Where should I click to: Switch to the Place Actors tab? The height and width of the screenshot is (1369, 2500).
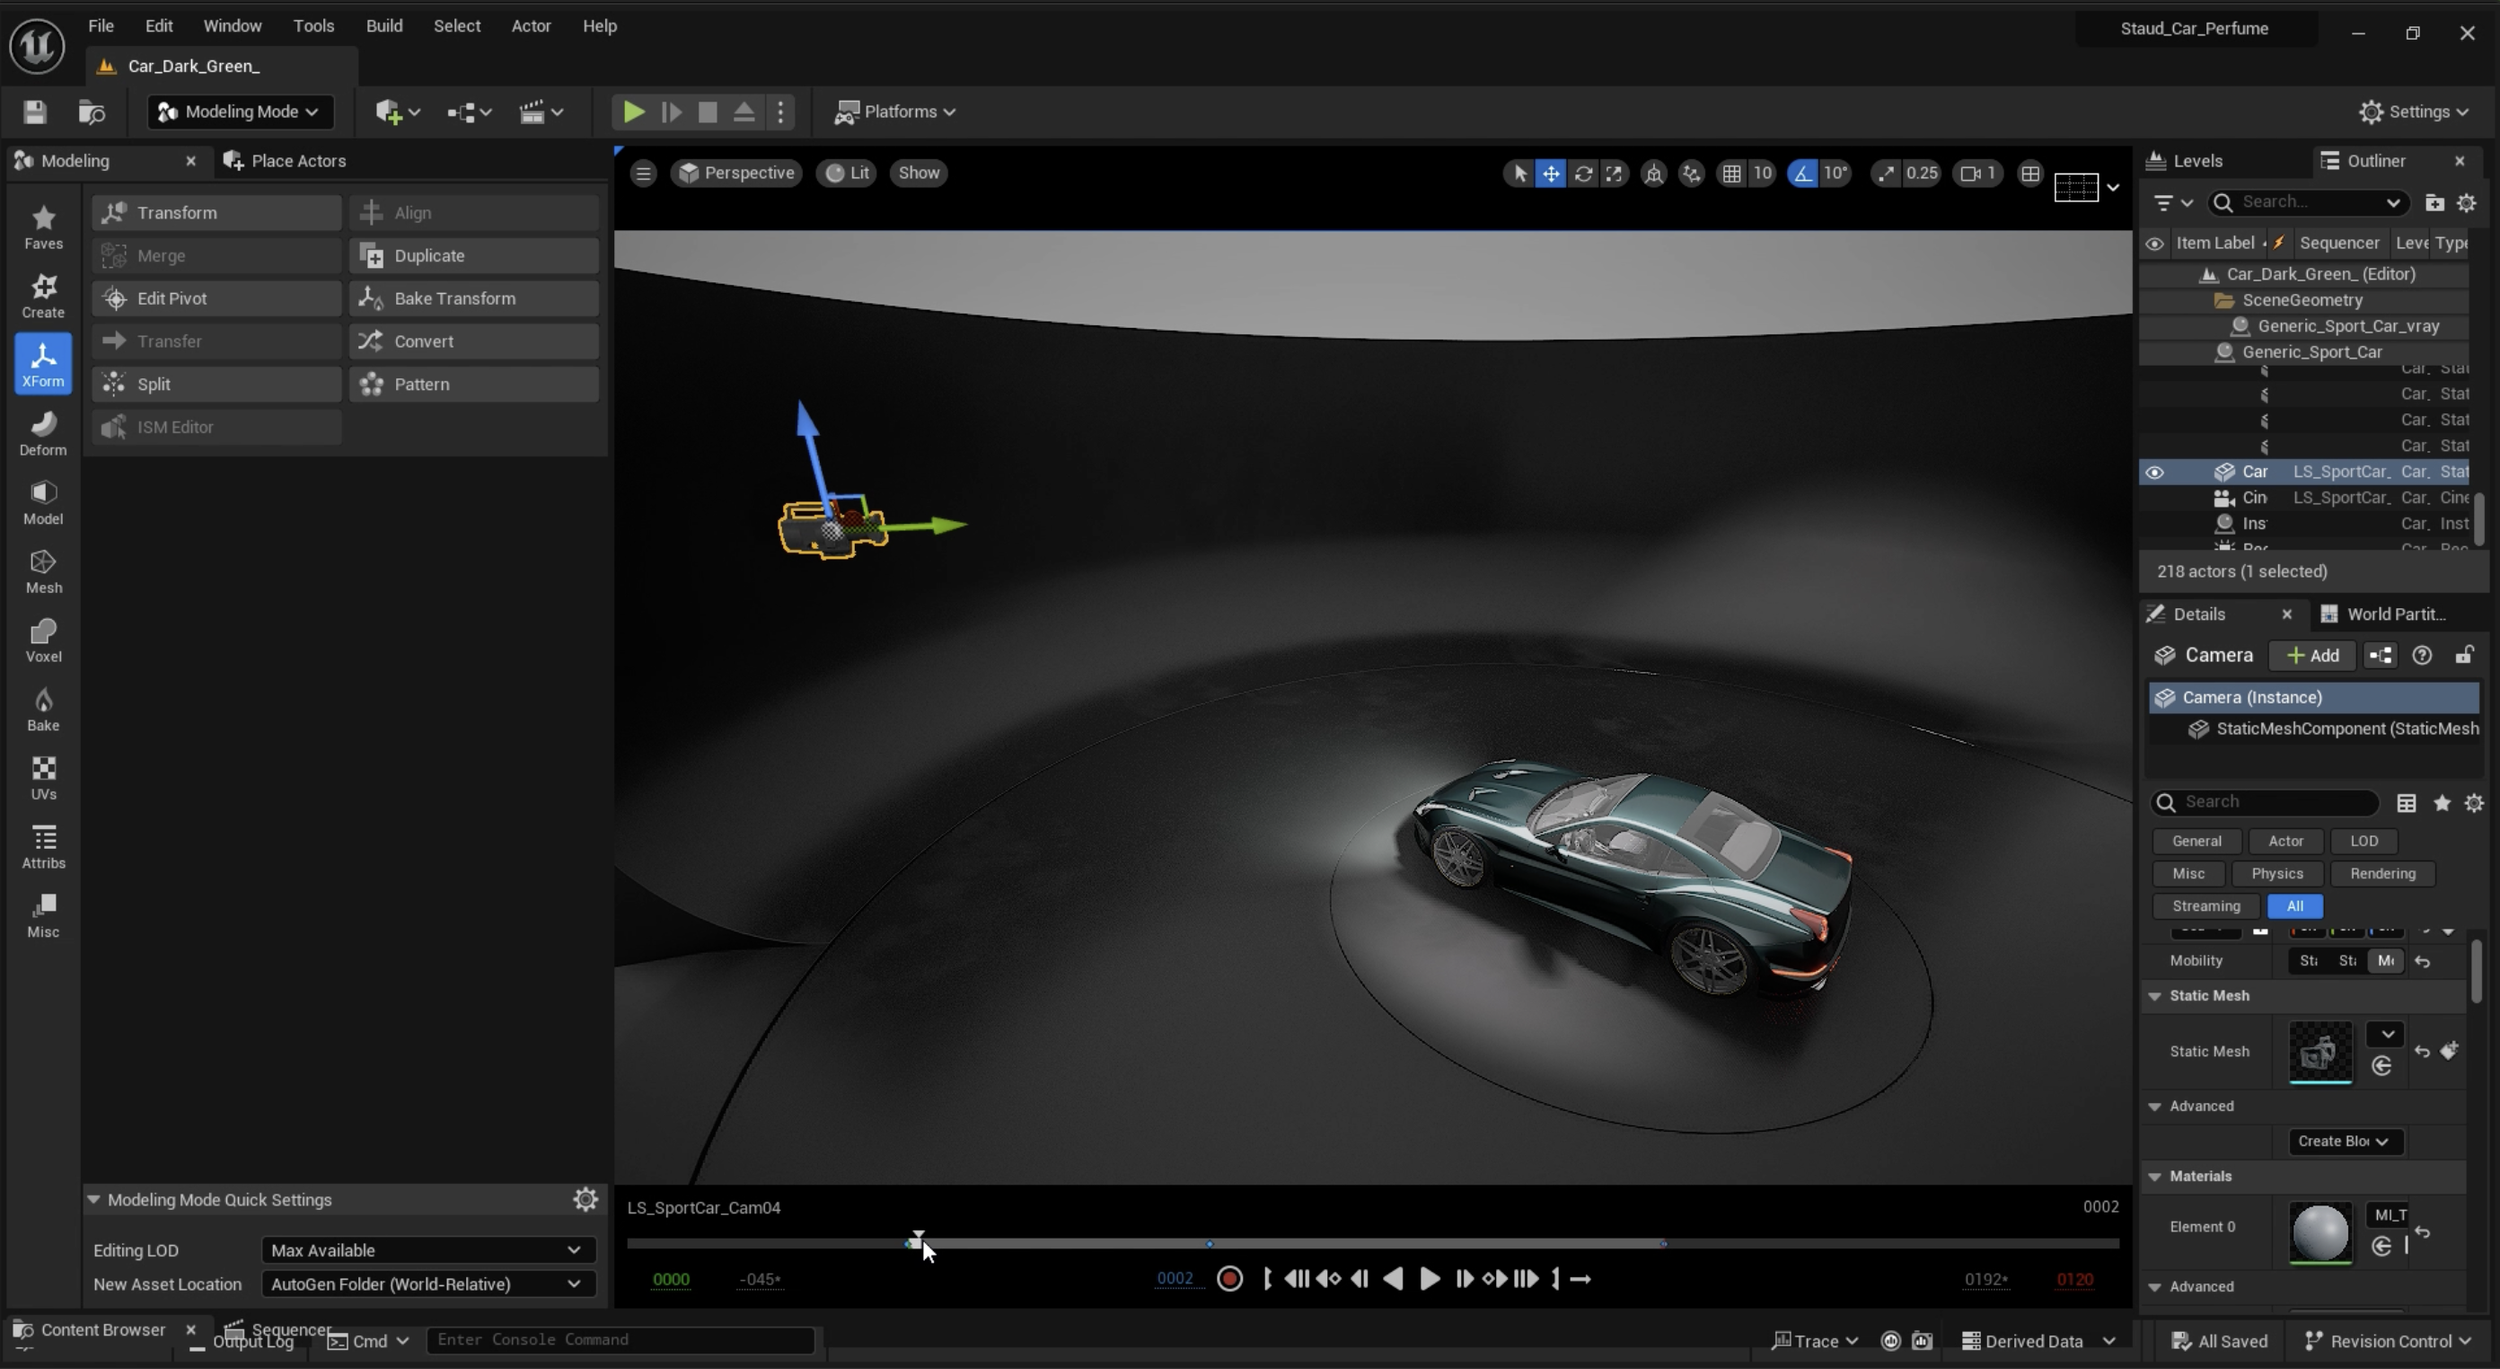[285, 161]
